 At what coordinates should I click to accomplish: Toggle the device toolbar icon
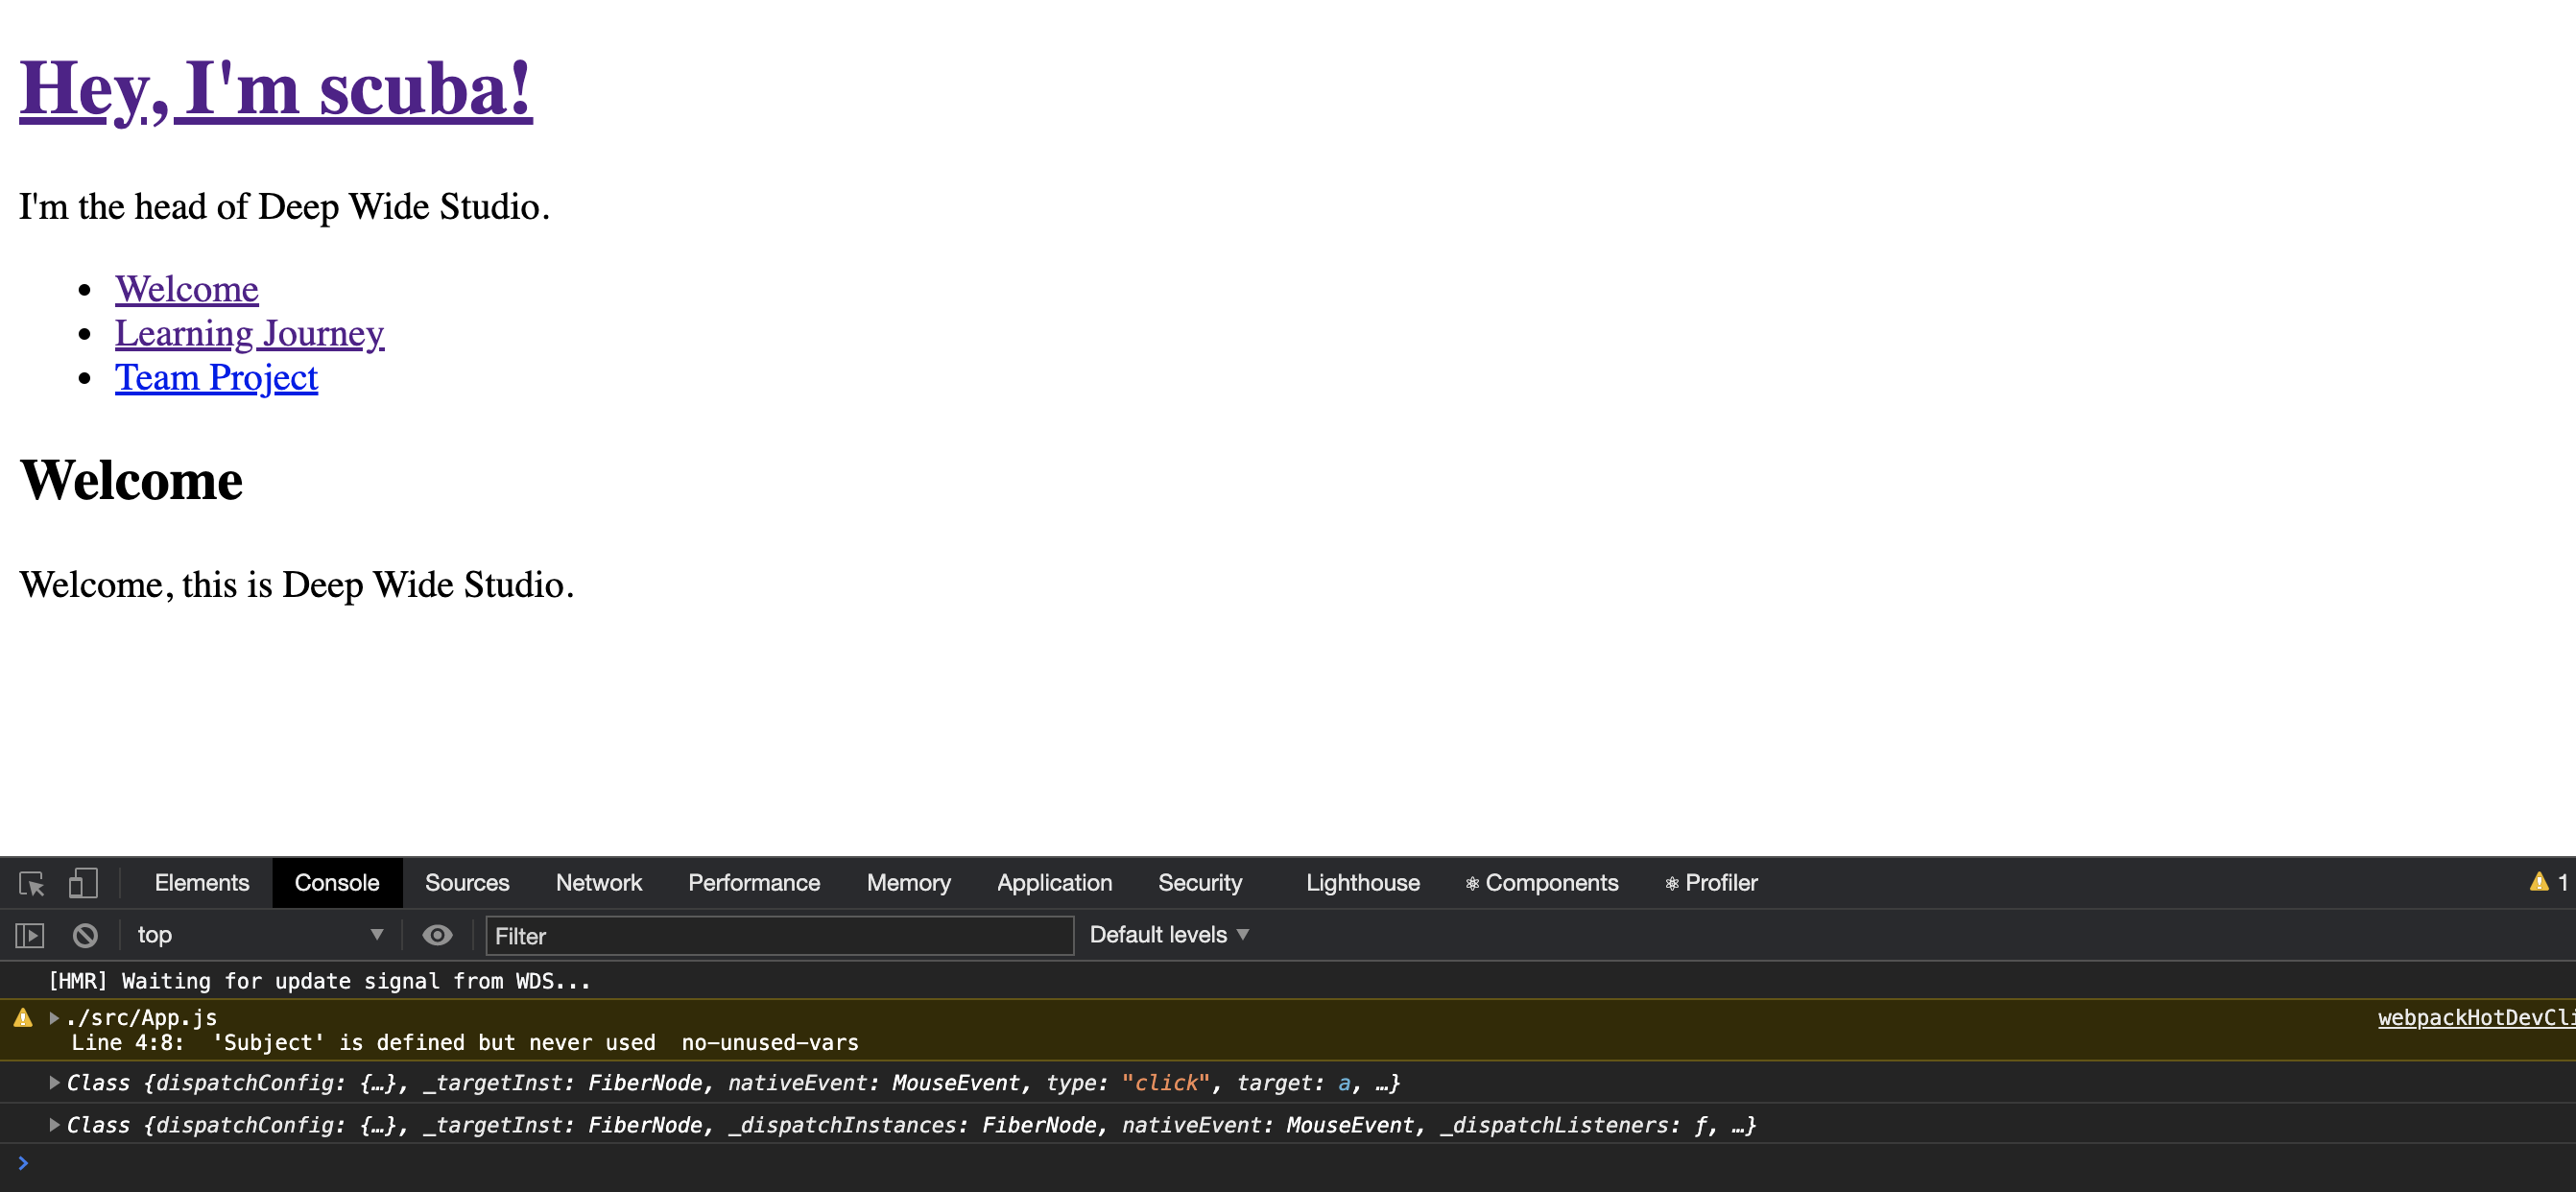point(82,883)
